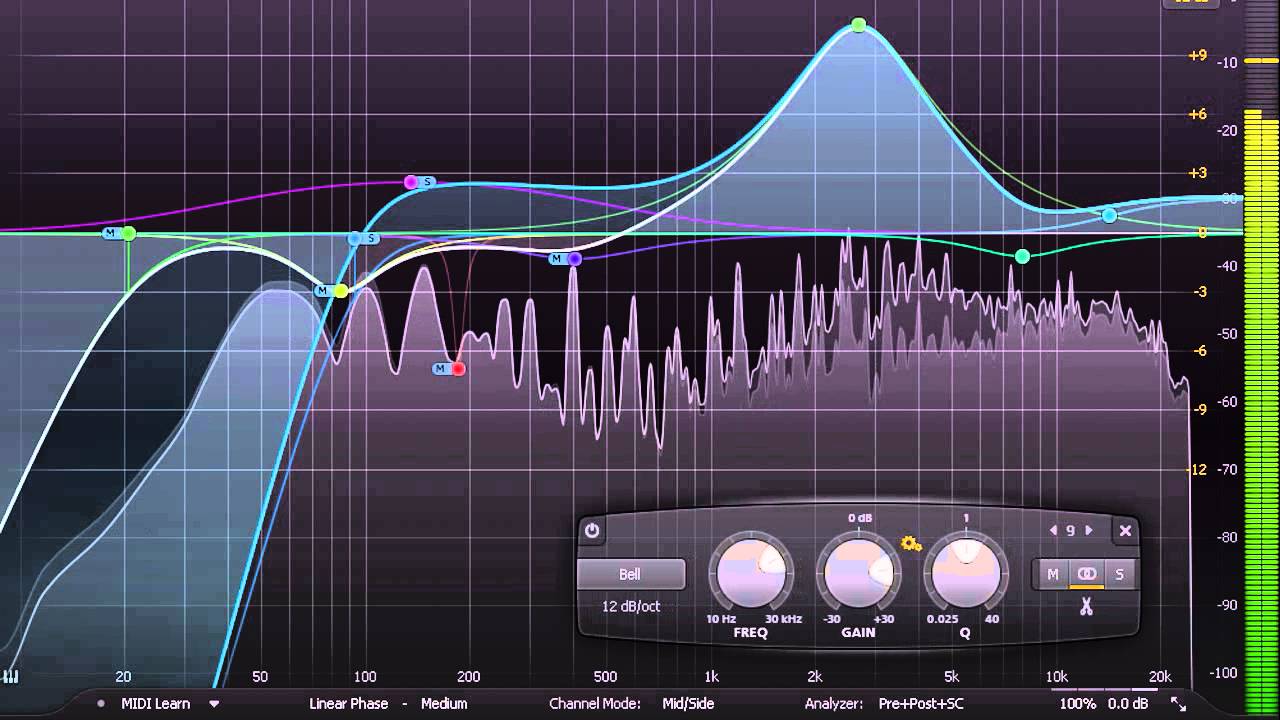Delete band with the X button
Viewport: 1280px width, 720px height.
pos(1125,531)
